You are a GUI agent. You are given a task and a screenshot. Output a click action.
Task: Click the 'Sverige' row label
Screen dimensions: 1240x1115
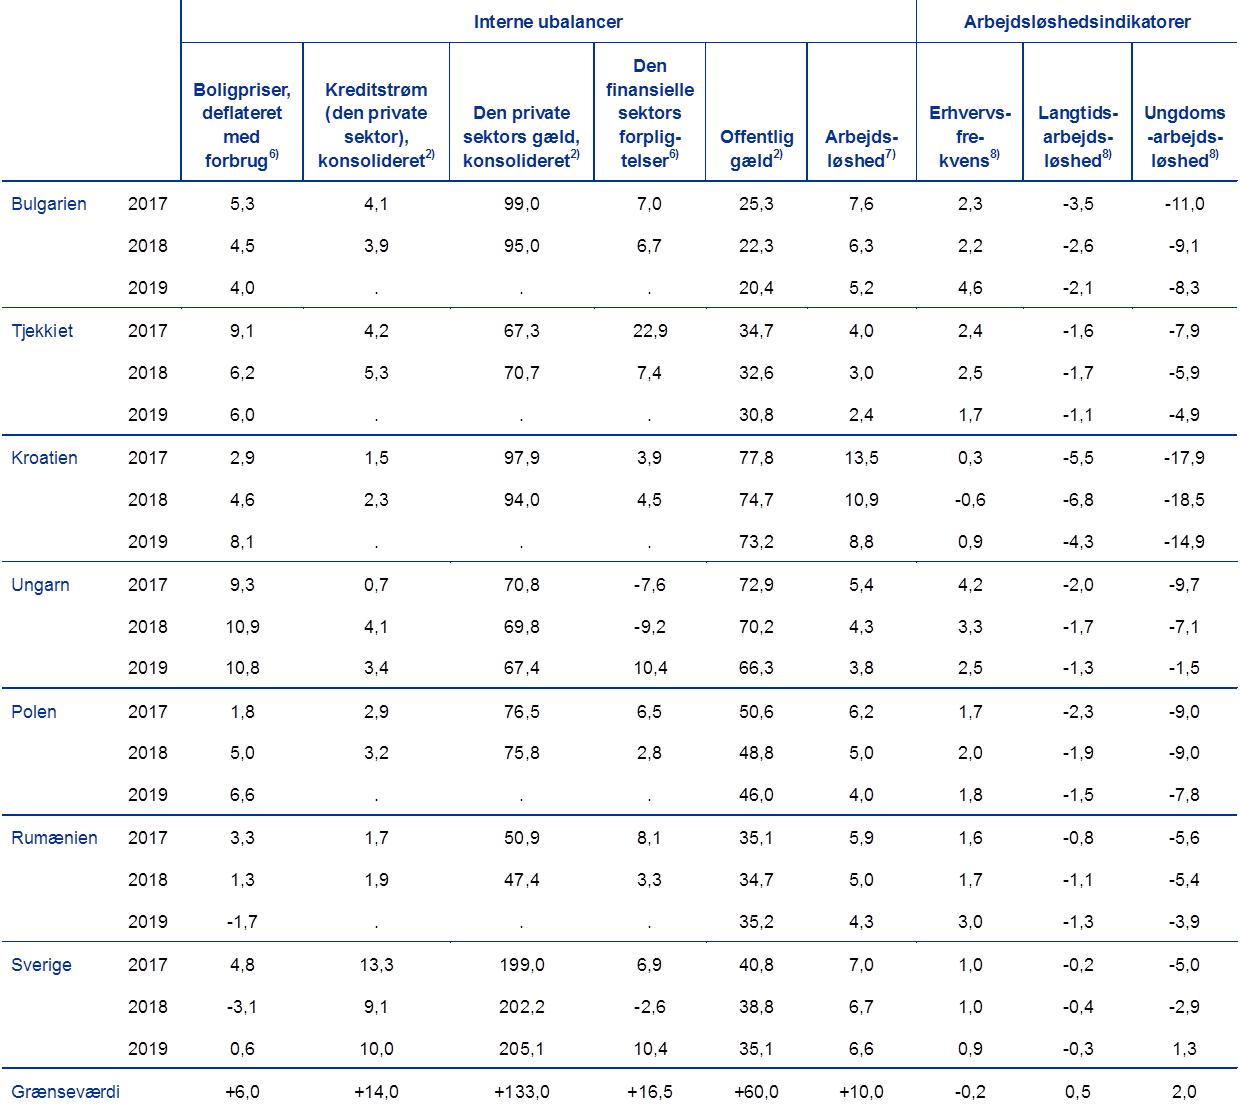(41, 965)
